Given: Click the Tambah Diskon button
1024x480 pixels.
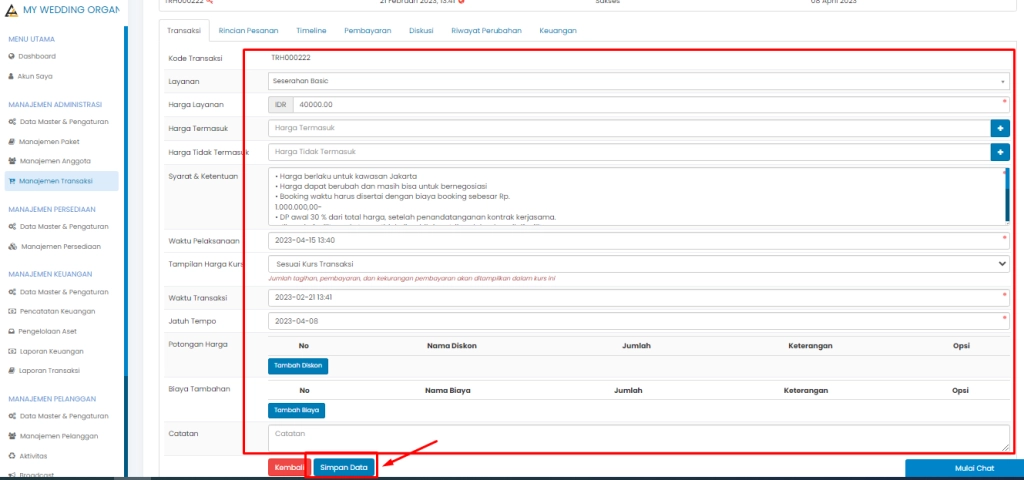Looking at the screenshot, I should coord(297,366).
